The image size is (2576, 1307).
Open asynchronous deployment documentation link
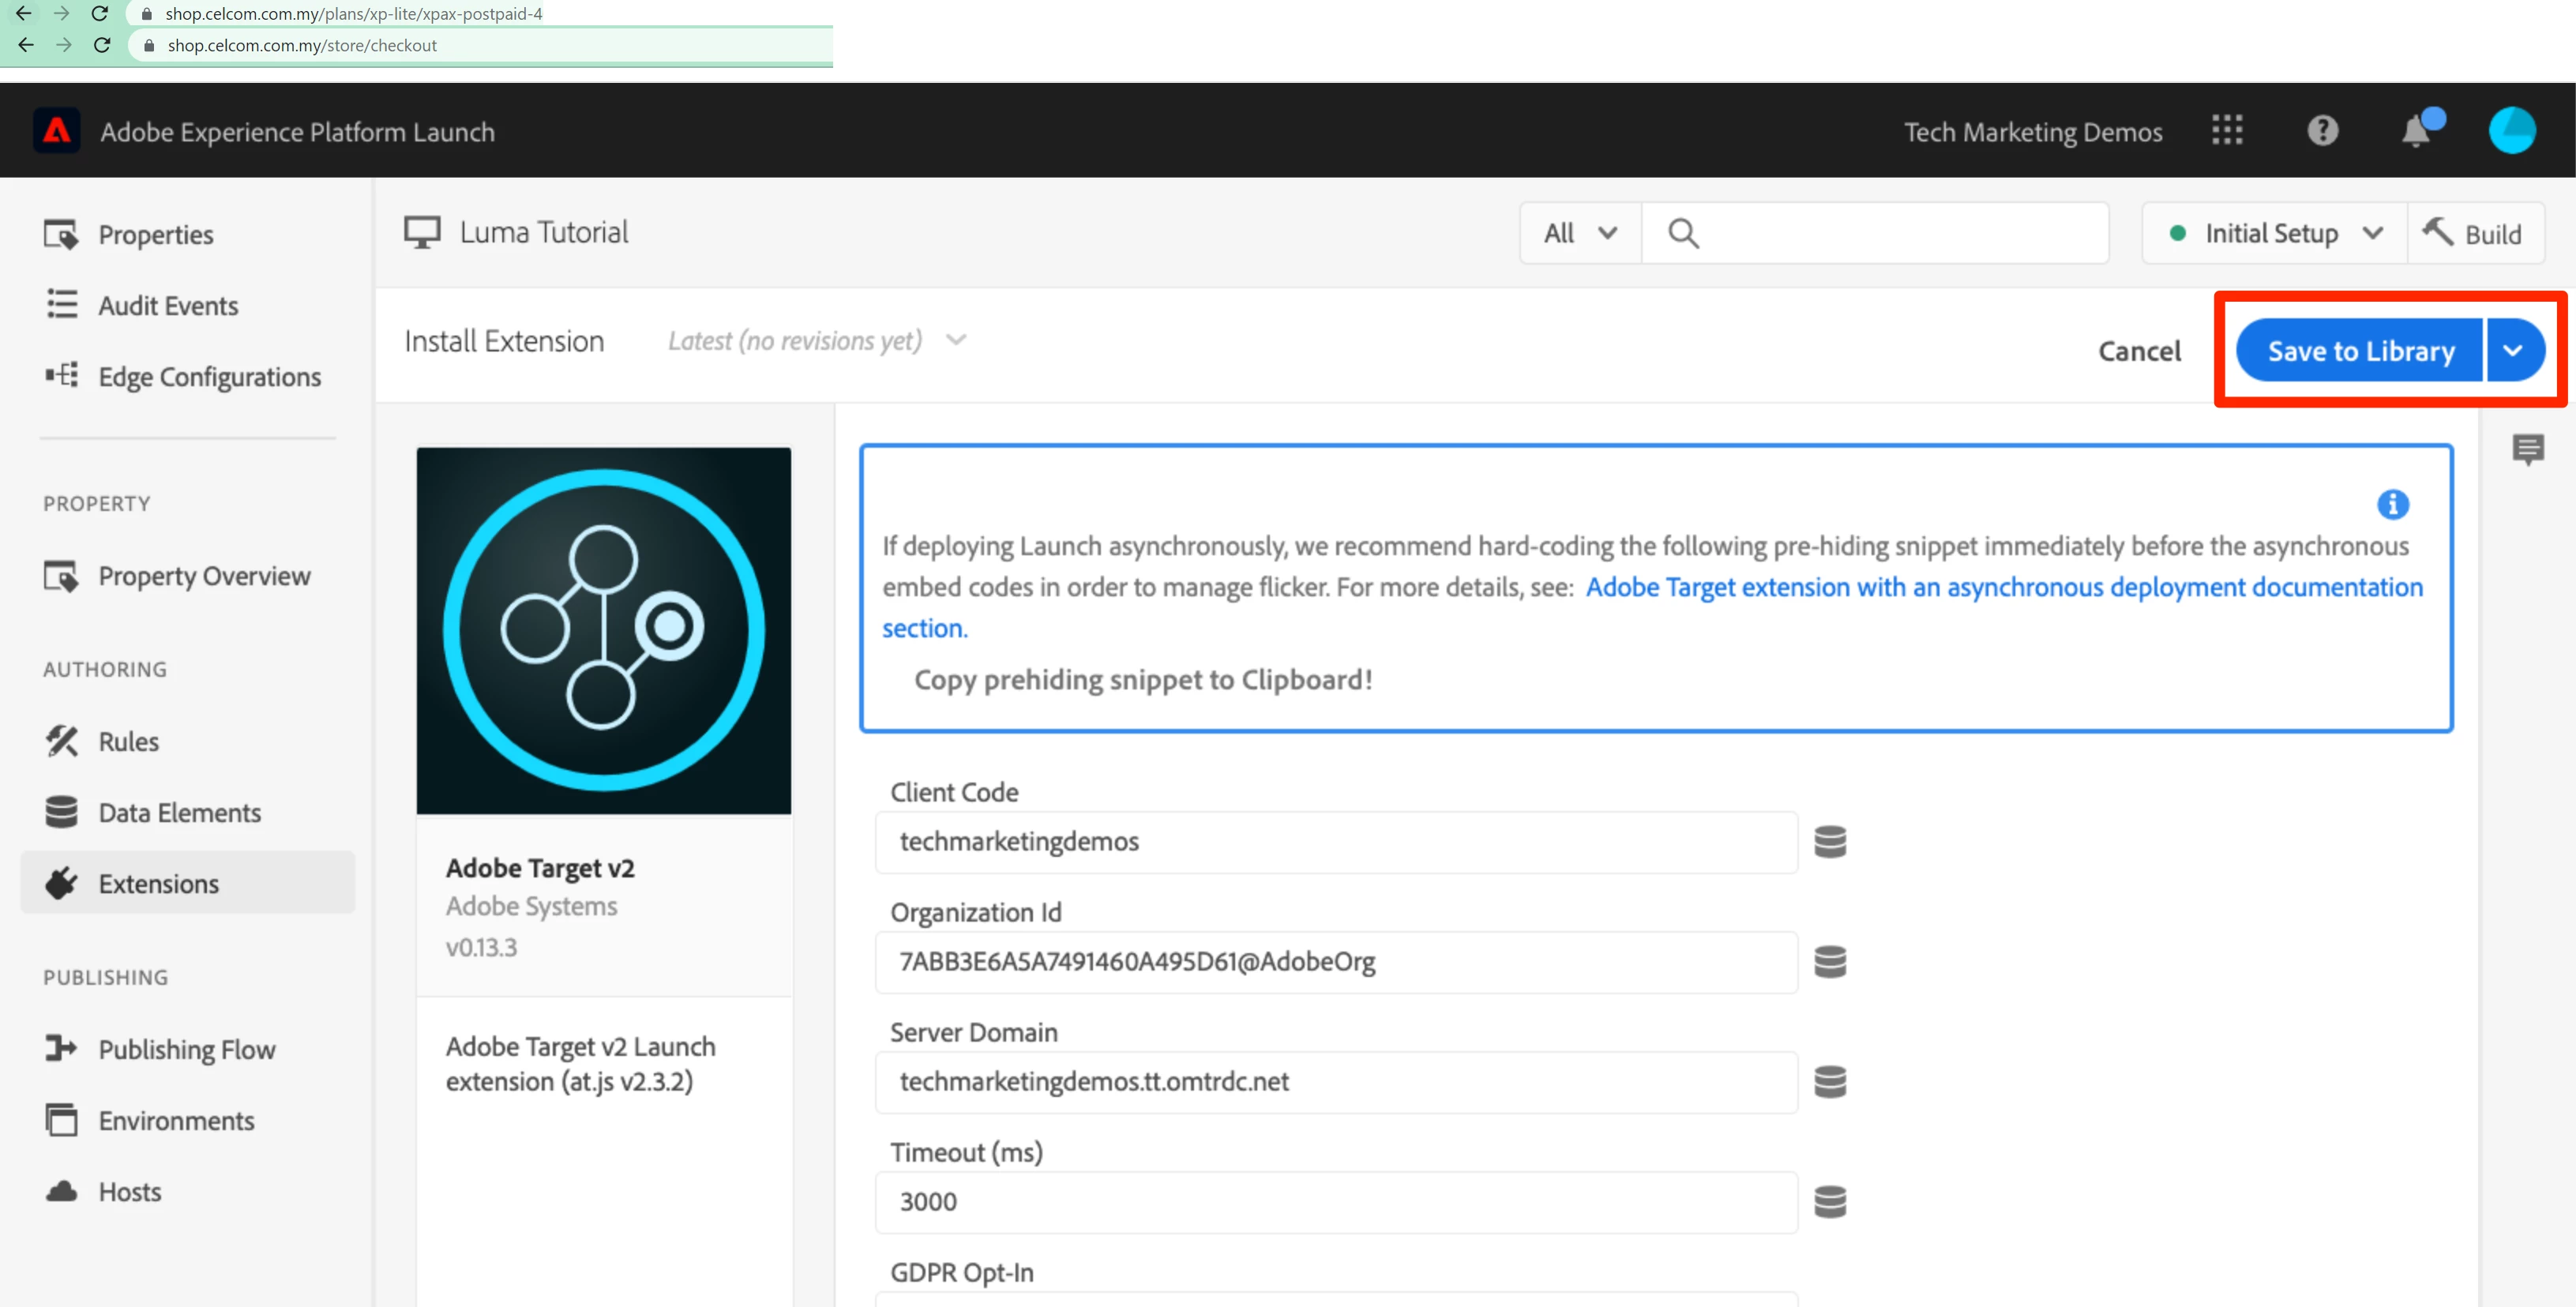point(2003,587)
